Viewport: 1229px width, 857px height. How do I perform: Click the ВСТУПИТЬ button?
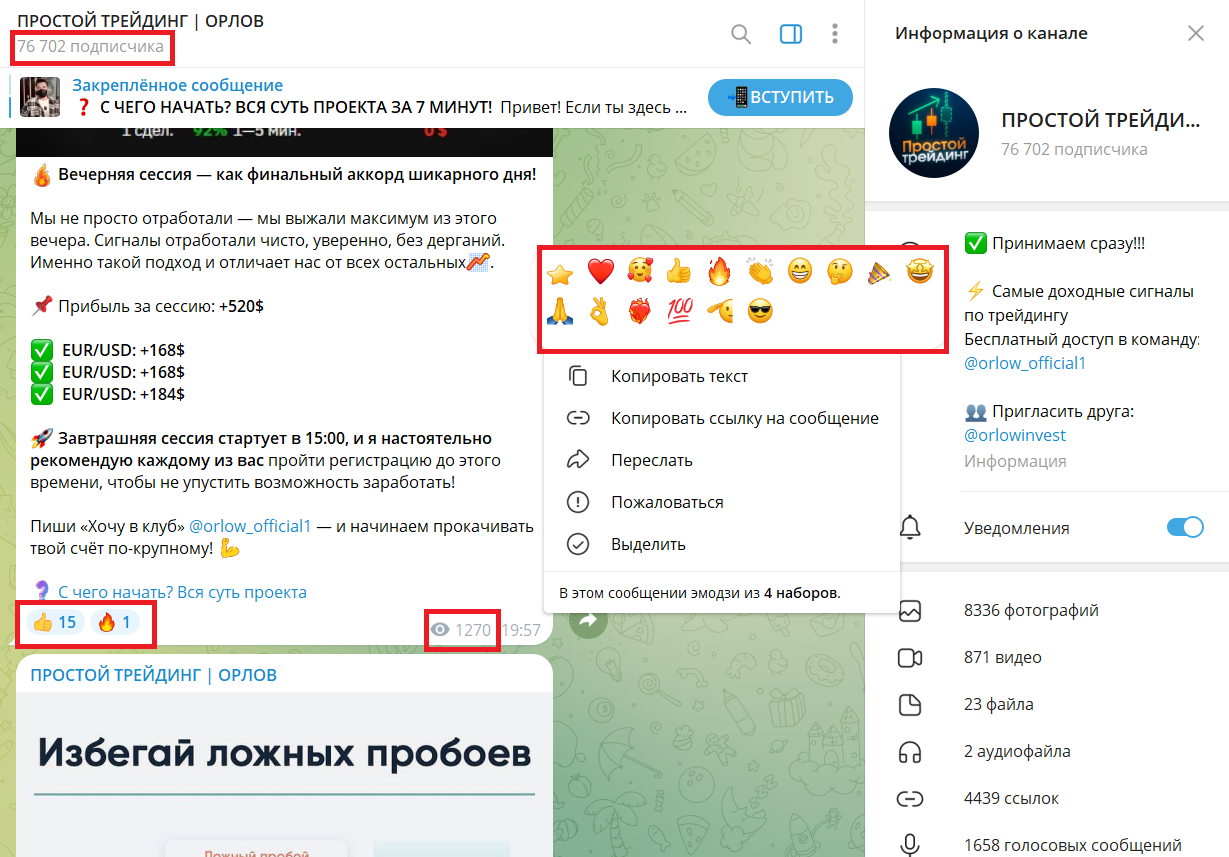click(780, 97)
